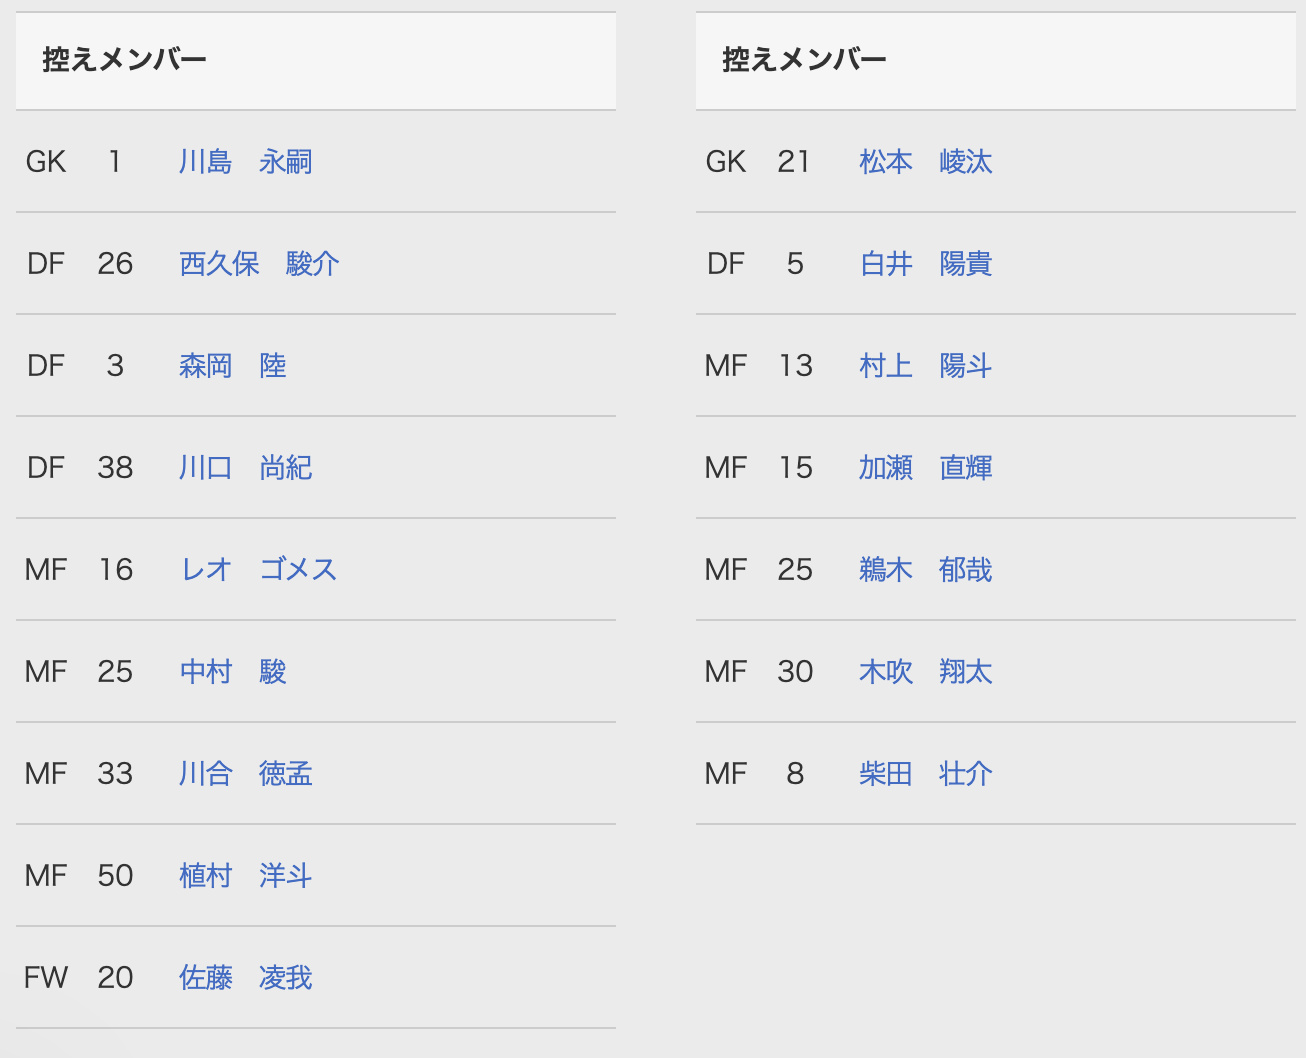Select the 川合 徳孟 link
The height and width of the screenshot is (1058, 1306).
pyautogui.click(x=245, y=774)
